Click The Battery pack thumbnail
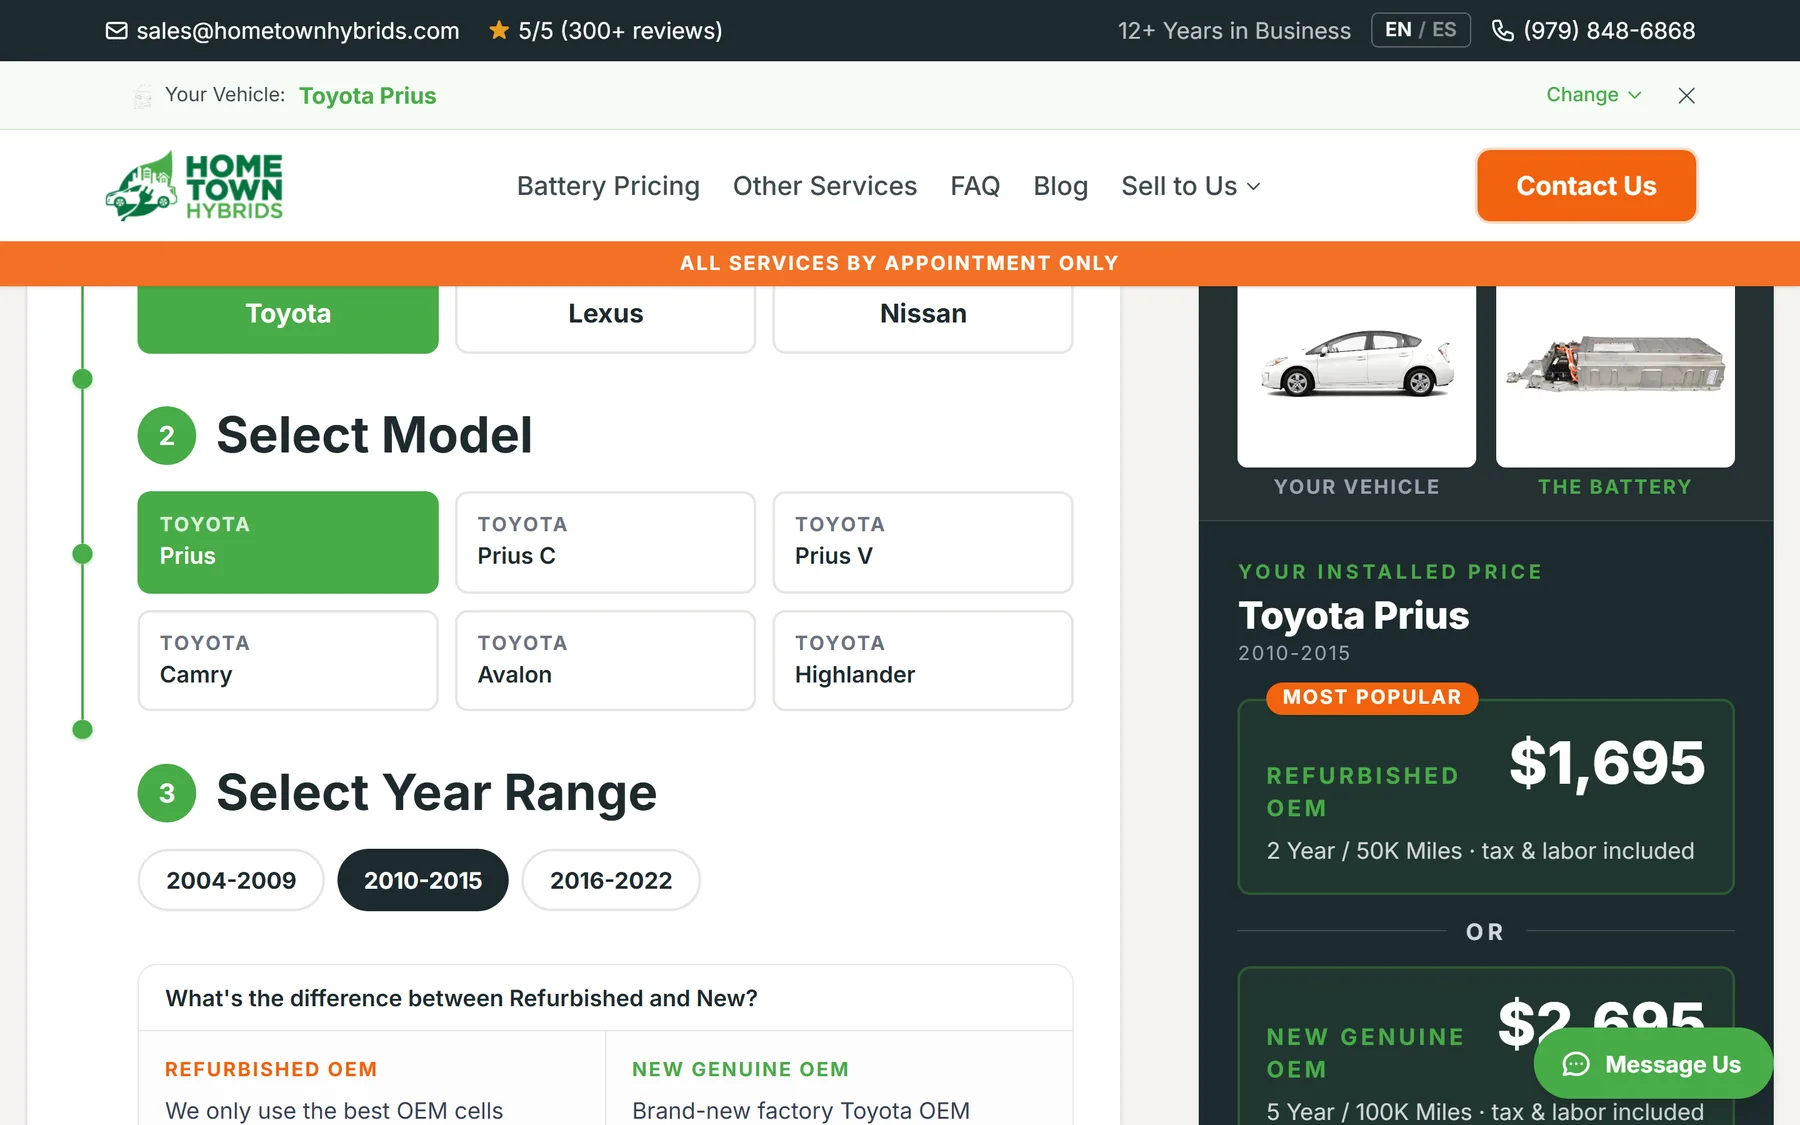The height and width of the screenshot is (1125, 1800). (x=1615, y=377)
